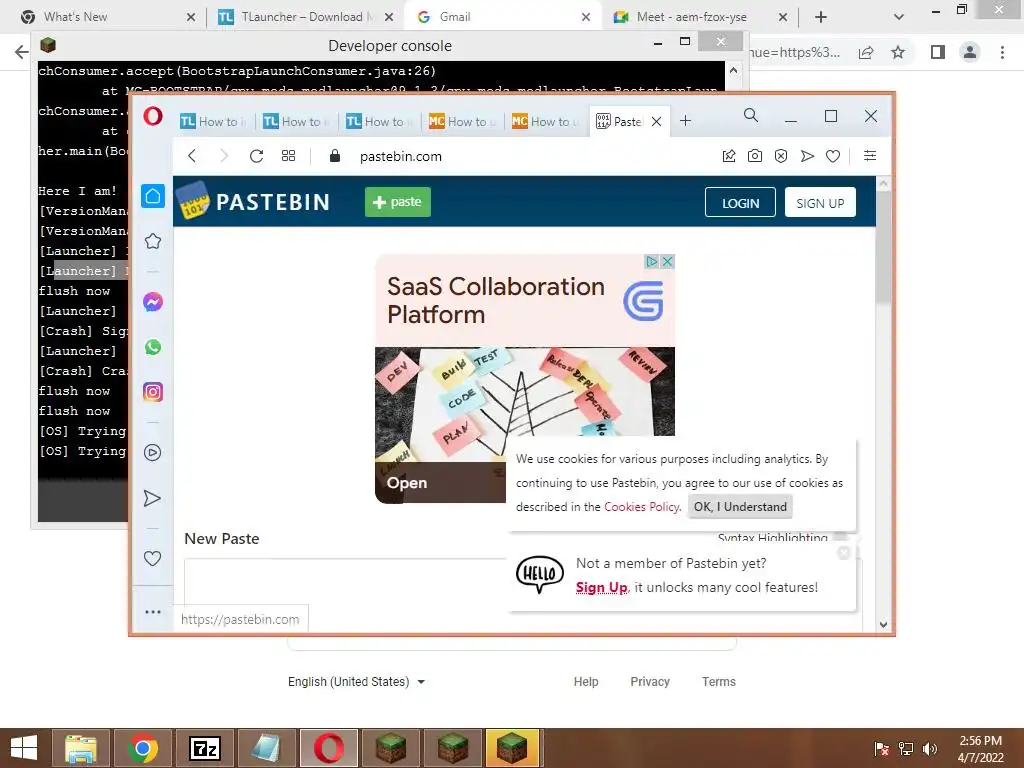Screen dimensions: 1024x768
Task: Switch to Meet aem-fzox-yse tab in Chrome
Action: point(700,17)
